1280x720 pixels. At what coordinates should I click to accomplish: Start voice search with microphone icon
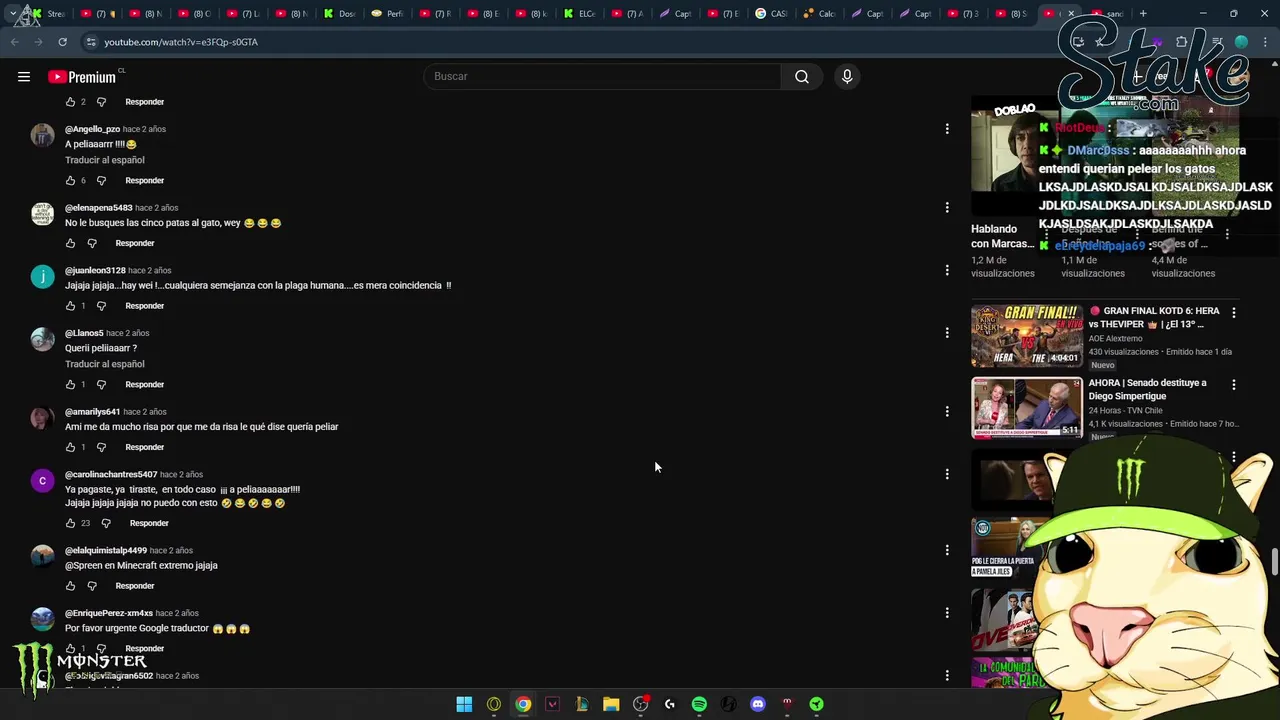coord(847,76)
